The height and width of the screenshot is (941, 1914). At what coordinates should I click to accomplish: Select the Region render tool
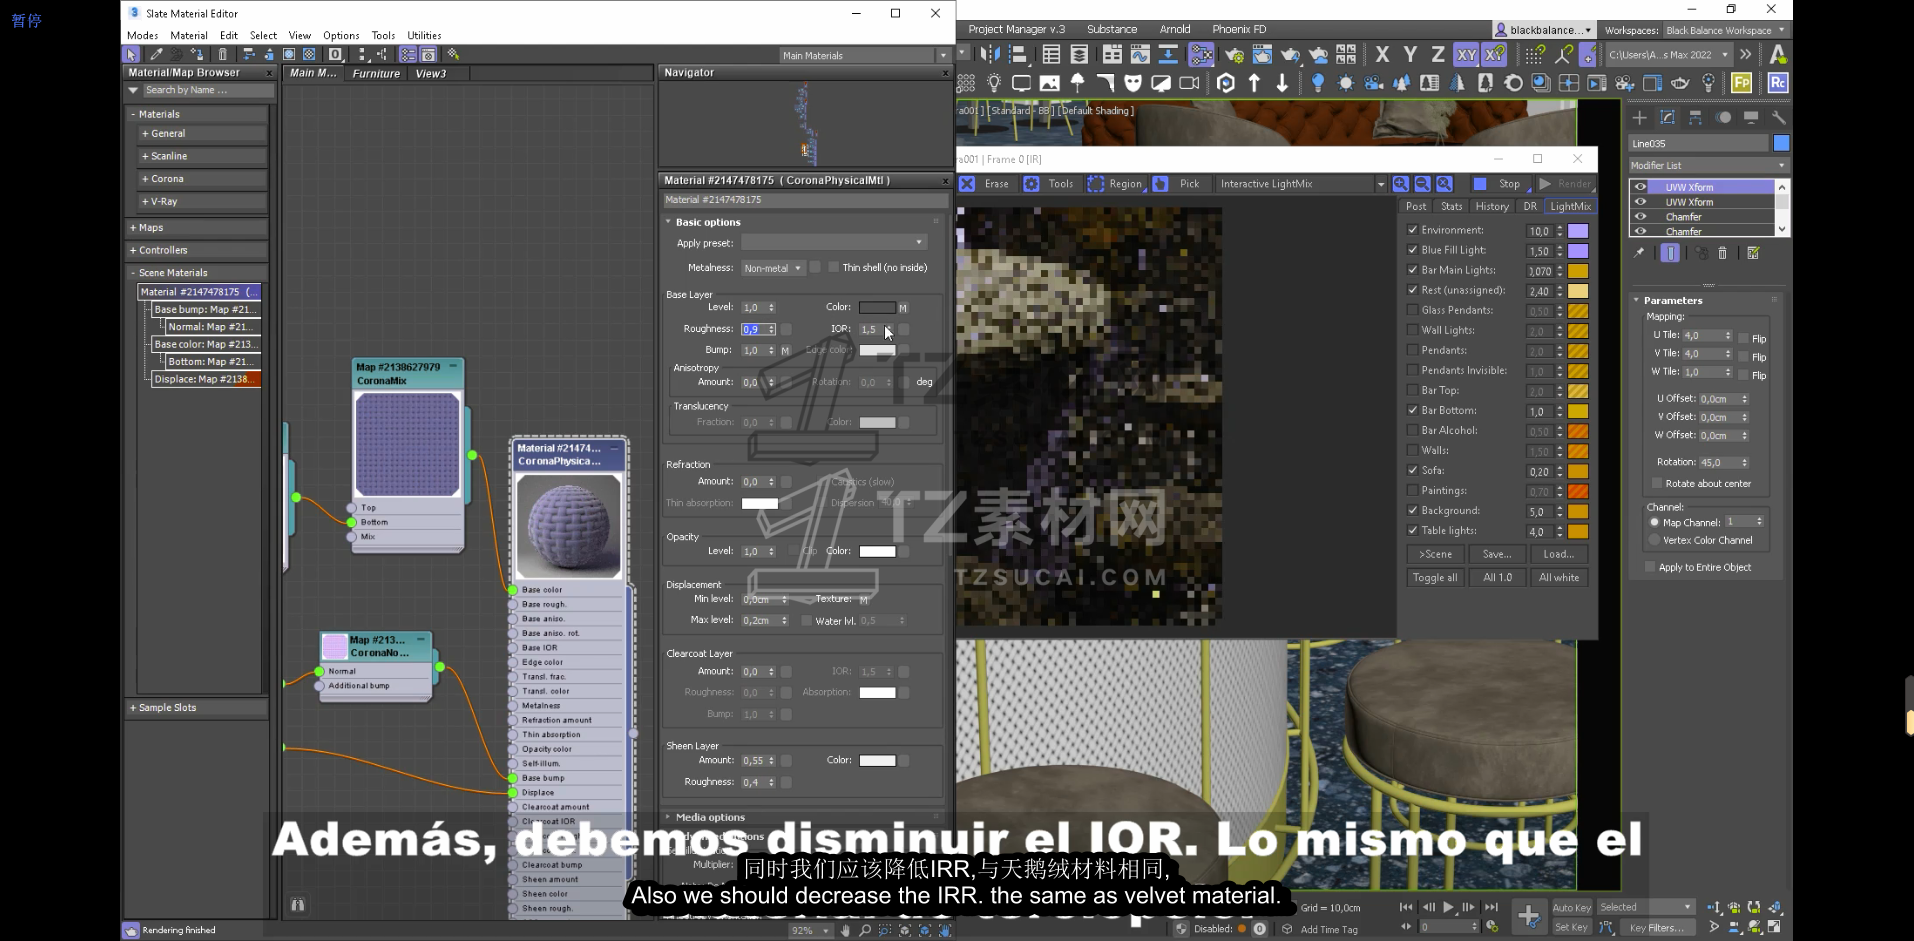pos(1114,184)
